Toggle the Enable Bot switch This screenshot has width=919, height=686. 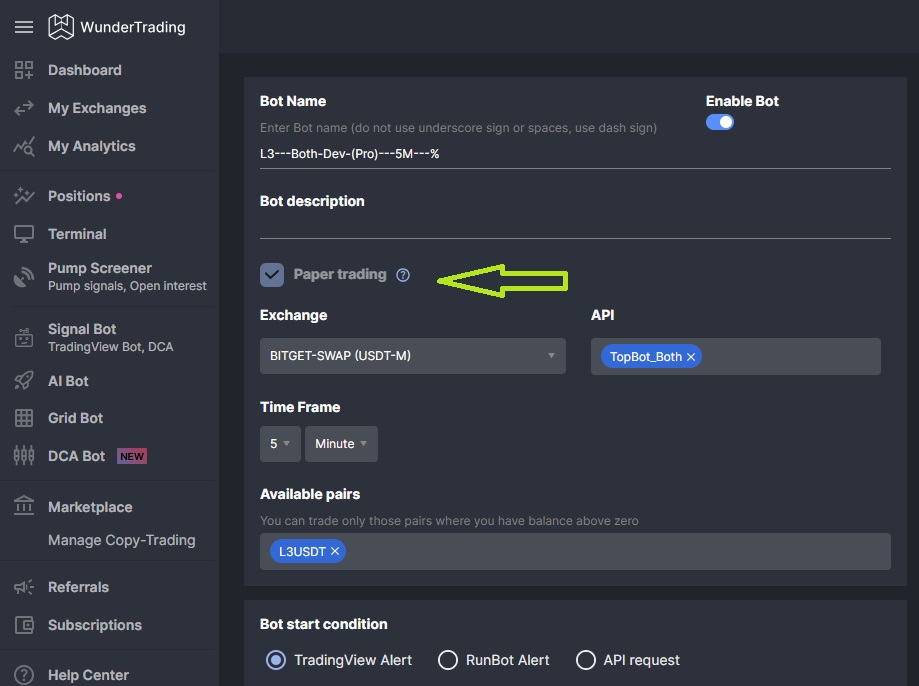click(720, 122)
